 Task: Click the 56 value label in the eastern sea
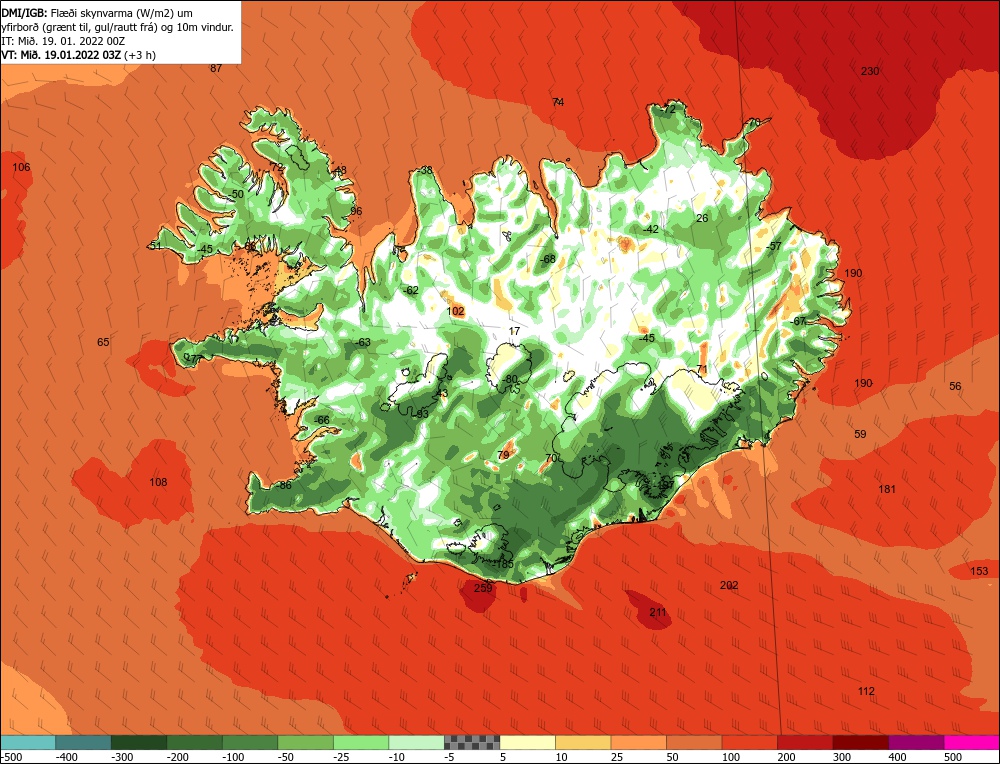click(x=955, y=386)
